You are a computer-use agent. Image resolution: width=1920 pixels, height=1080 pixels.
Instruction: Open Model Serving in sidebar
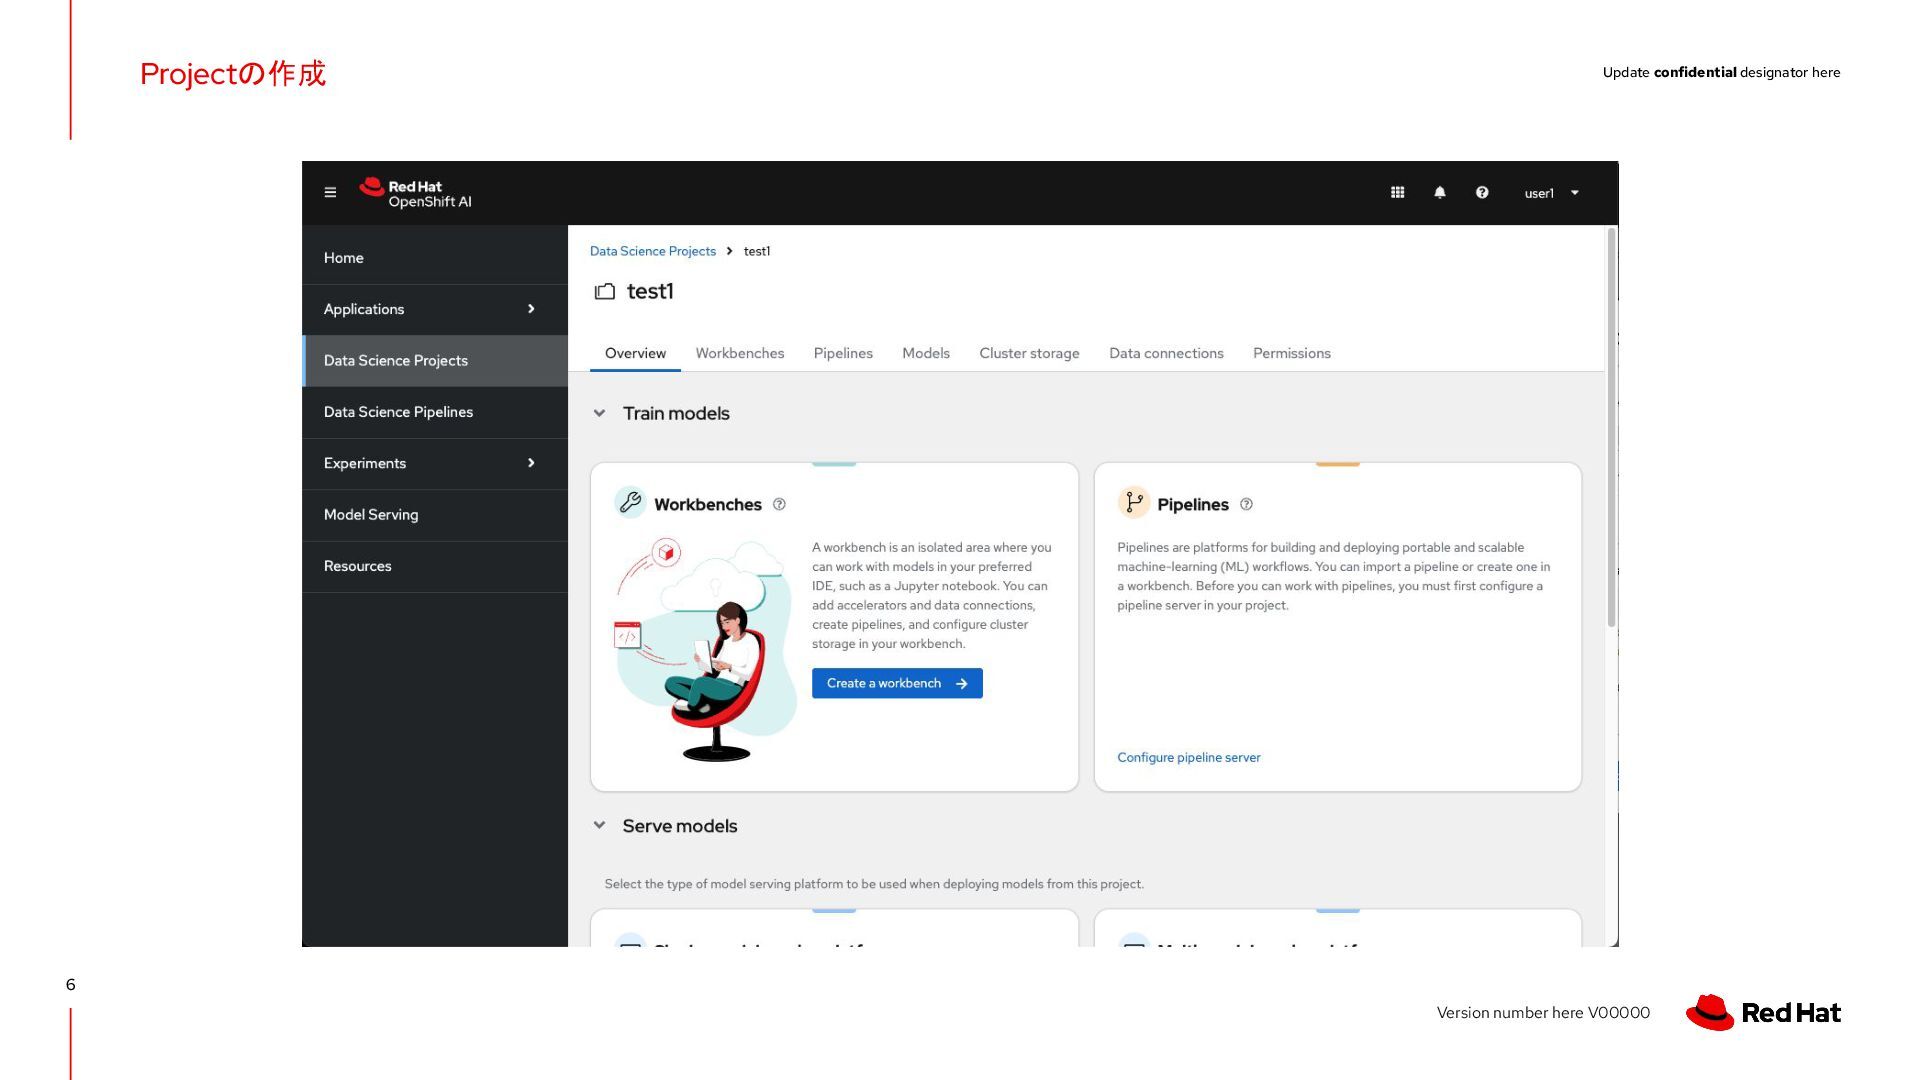pyautogui.click(x=435, y=515)
